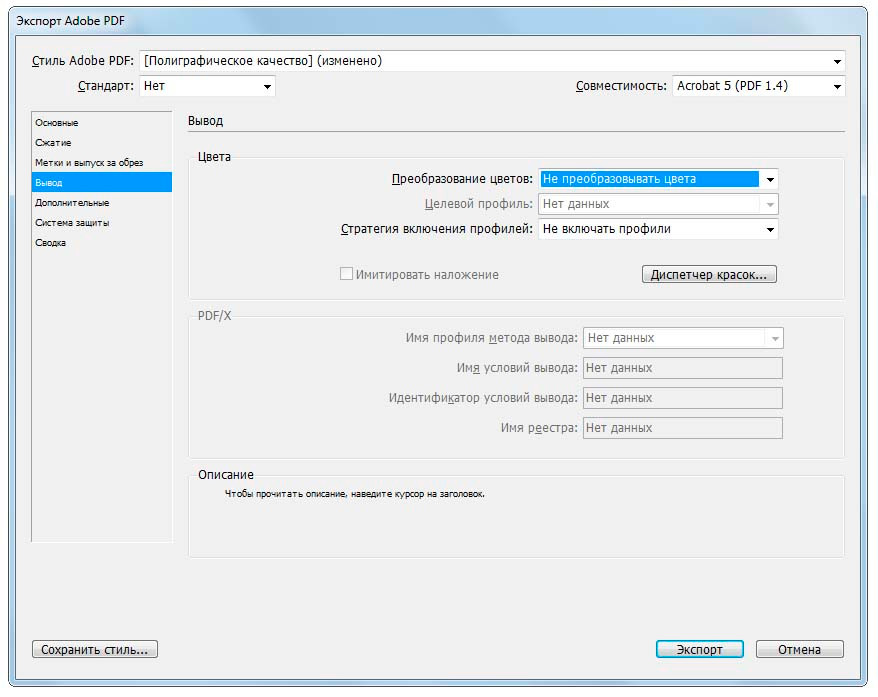
Task: Click the Цвета group label
Action: (x=214, y=157)
